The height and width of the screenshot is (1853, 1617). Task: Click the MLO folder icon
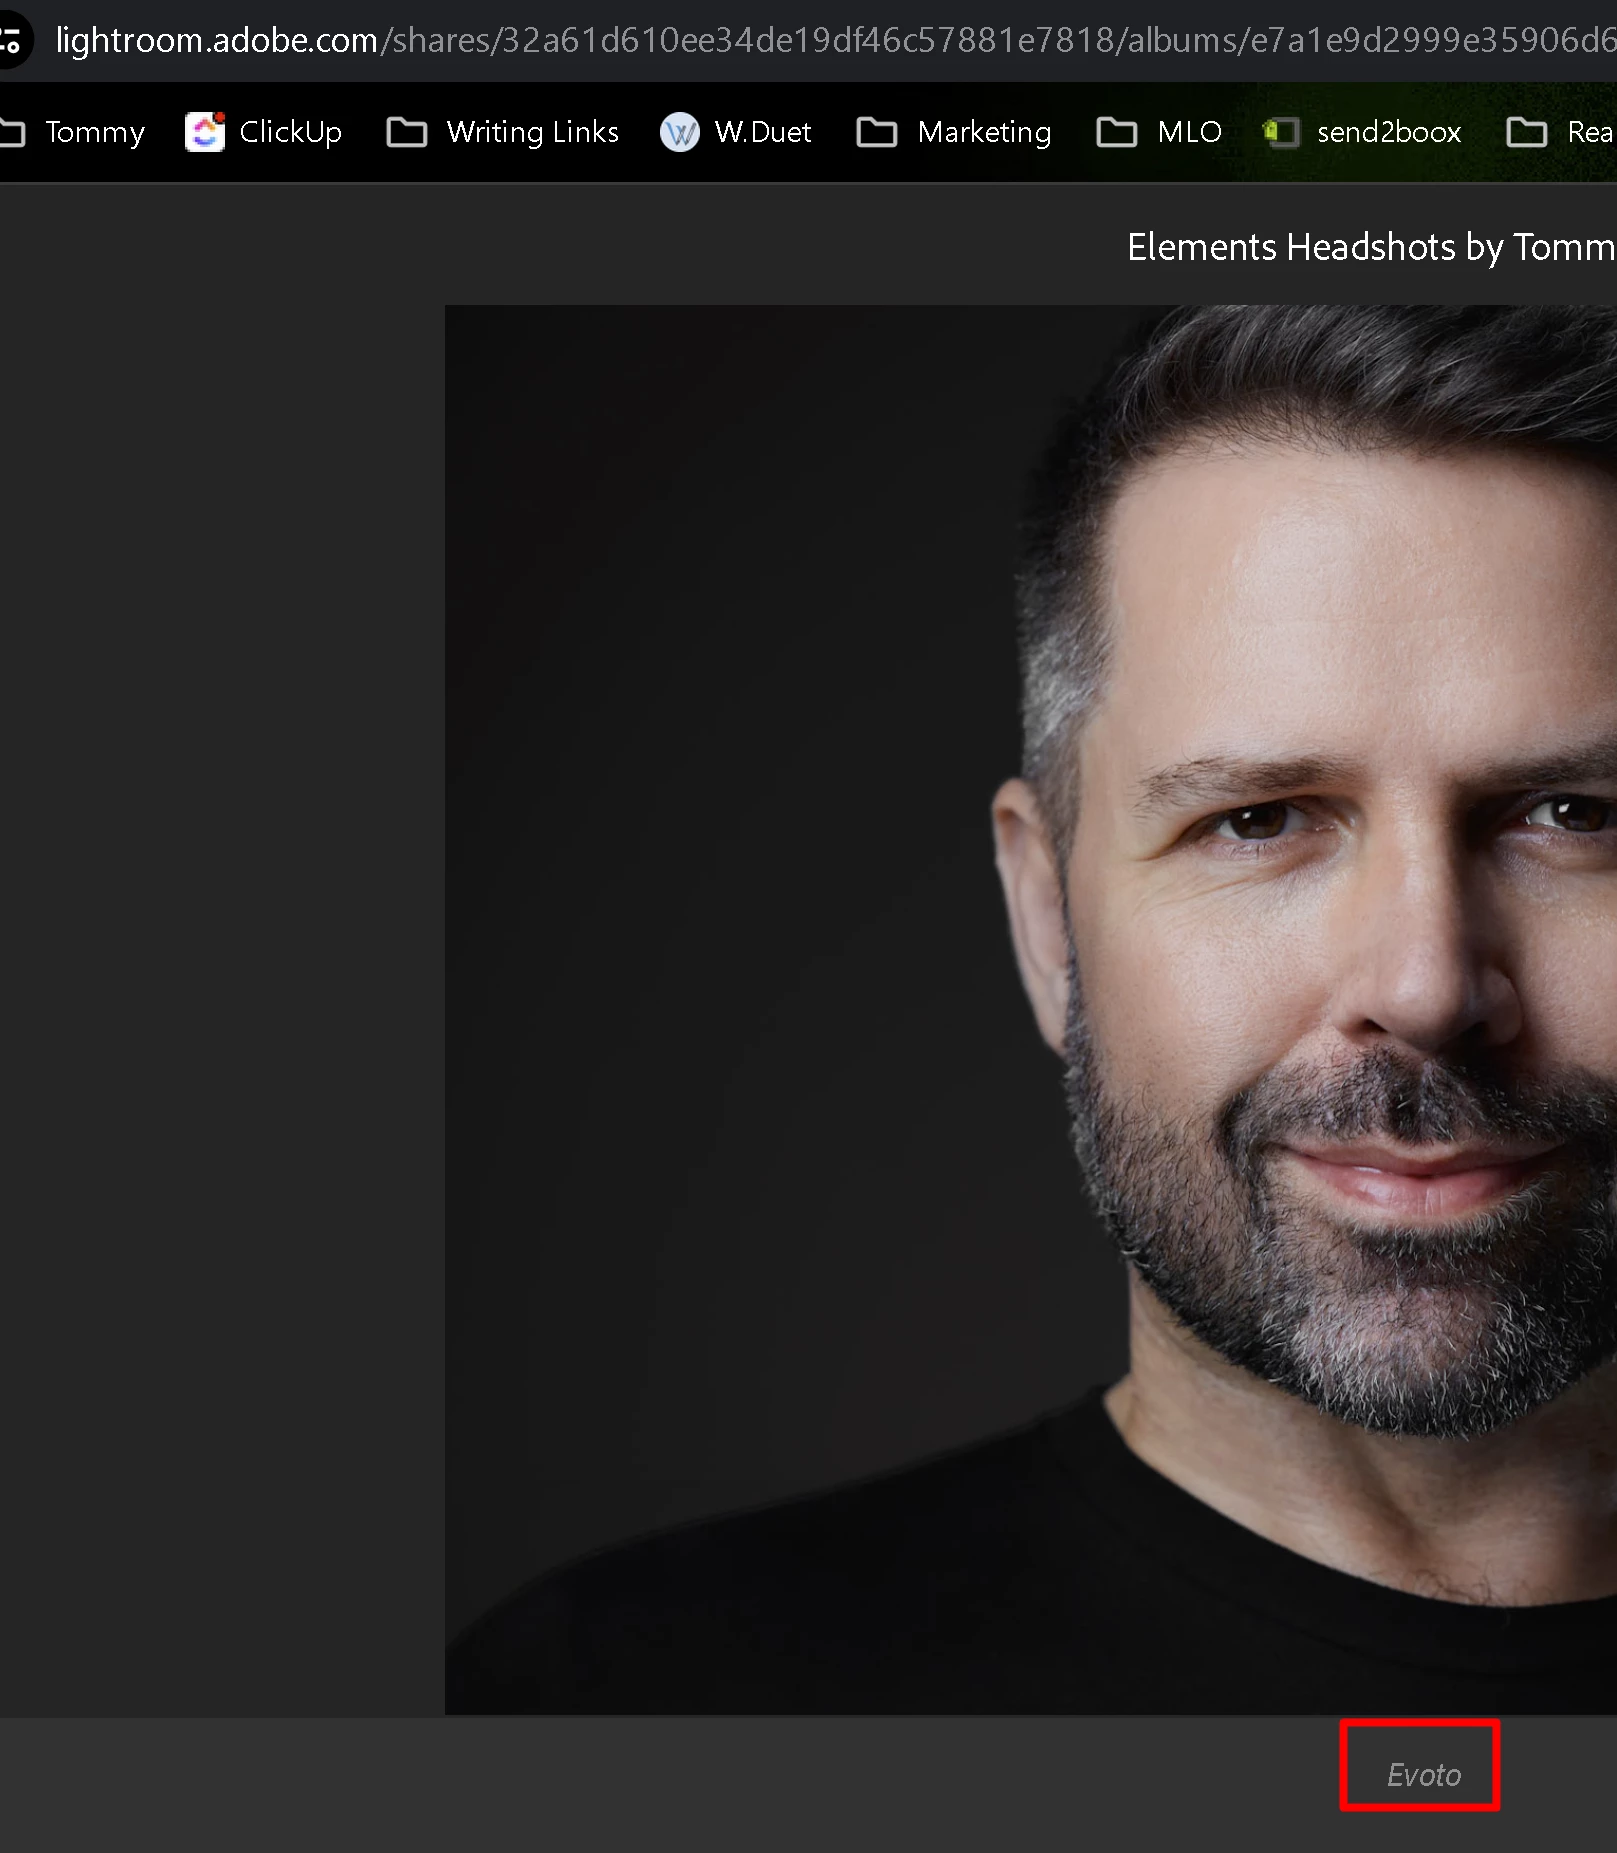(x=1117, y=132)
